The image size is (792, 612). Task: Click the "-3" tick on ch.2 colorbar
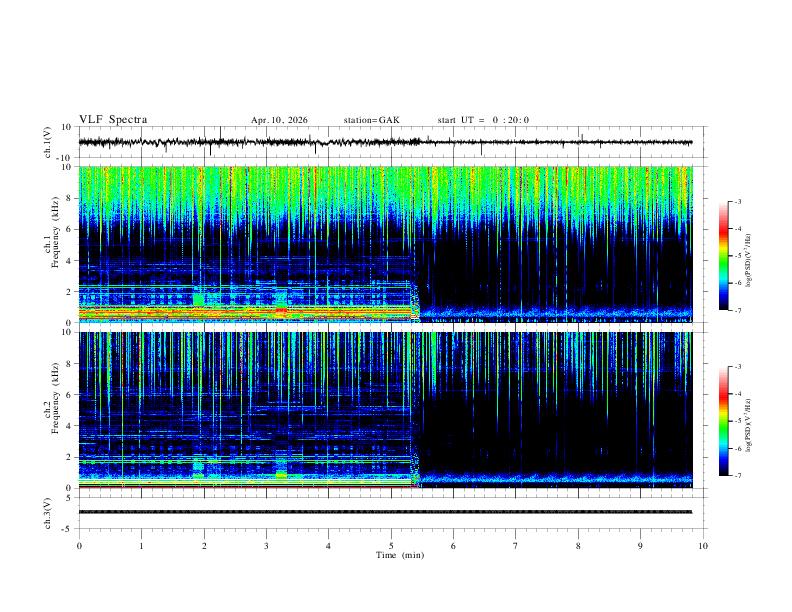738,367
